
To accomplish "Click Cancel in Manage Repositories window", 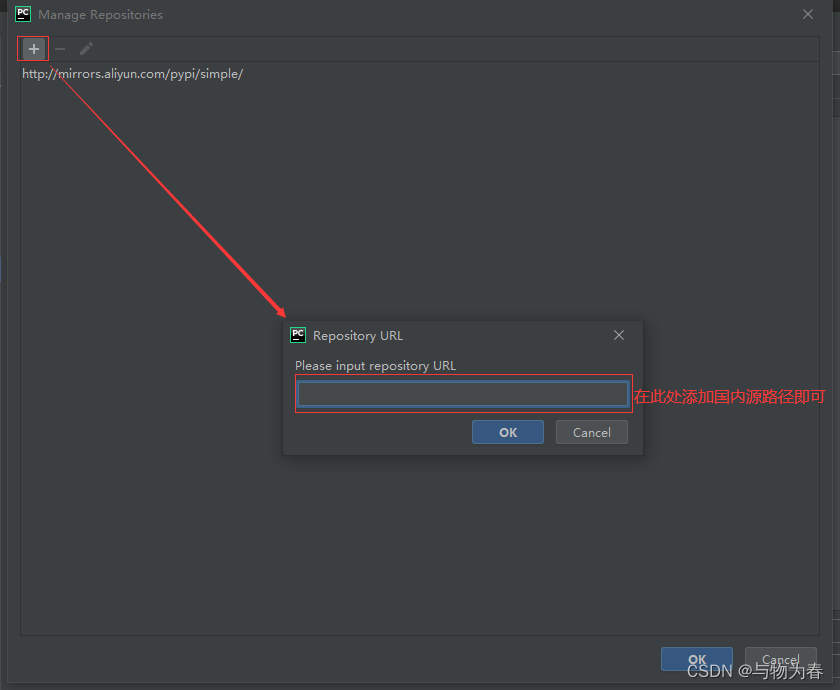I will (780, 660).
